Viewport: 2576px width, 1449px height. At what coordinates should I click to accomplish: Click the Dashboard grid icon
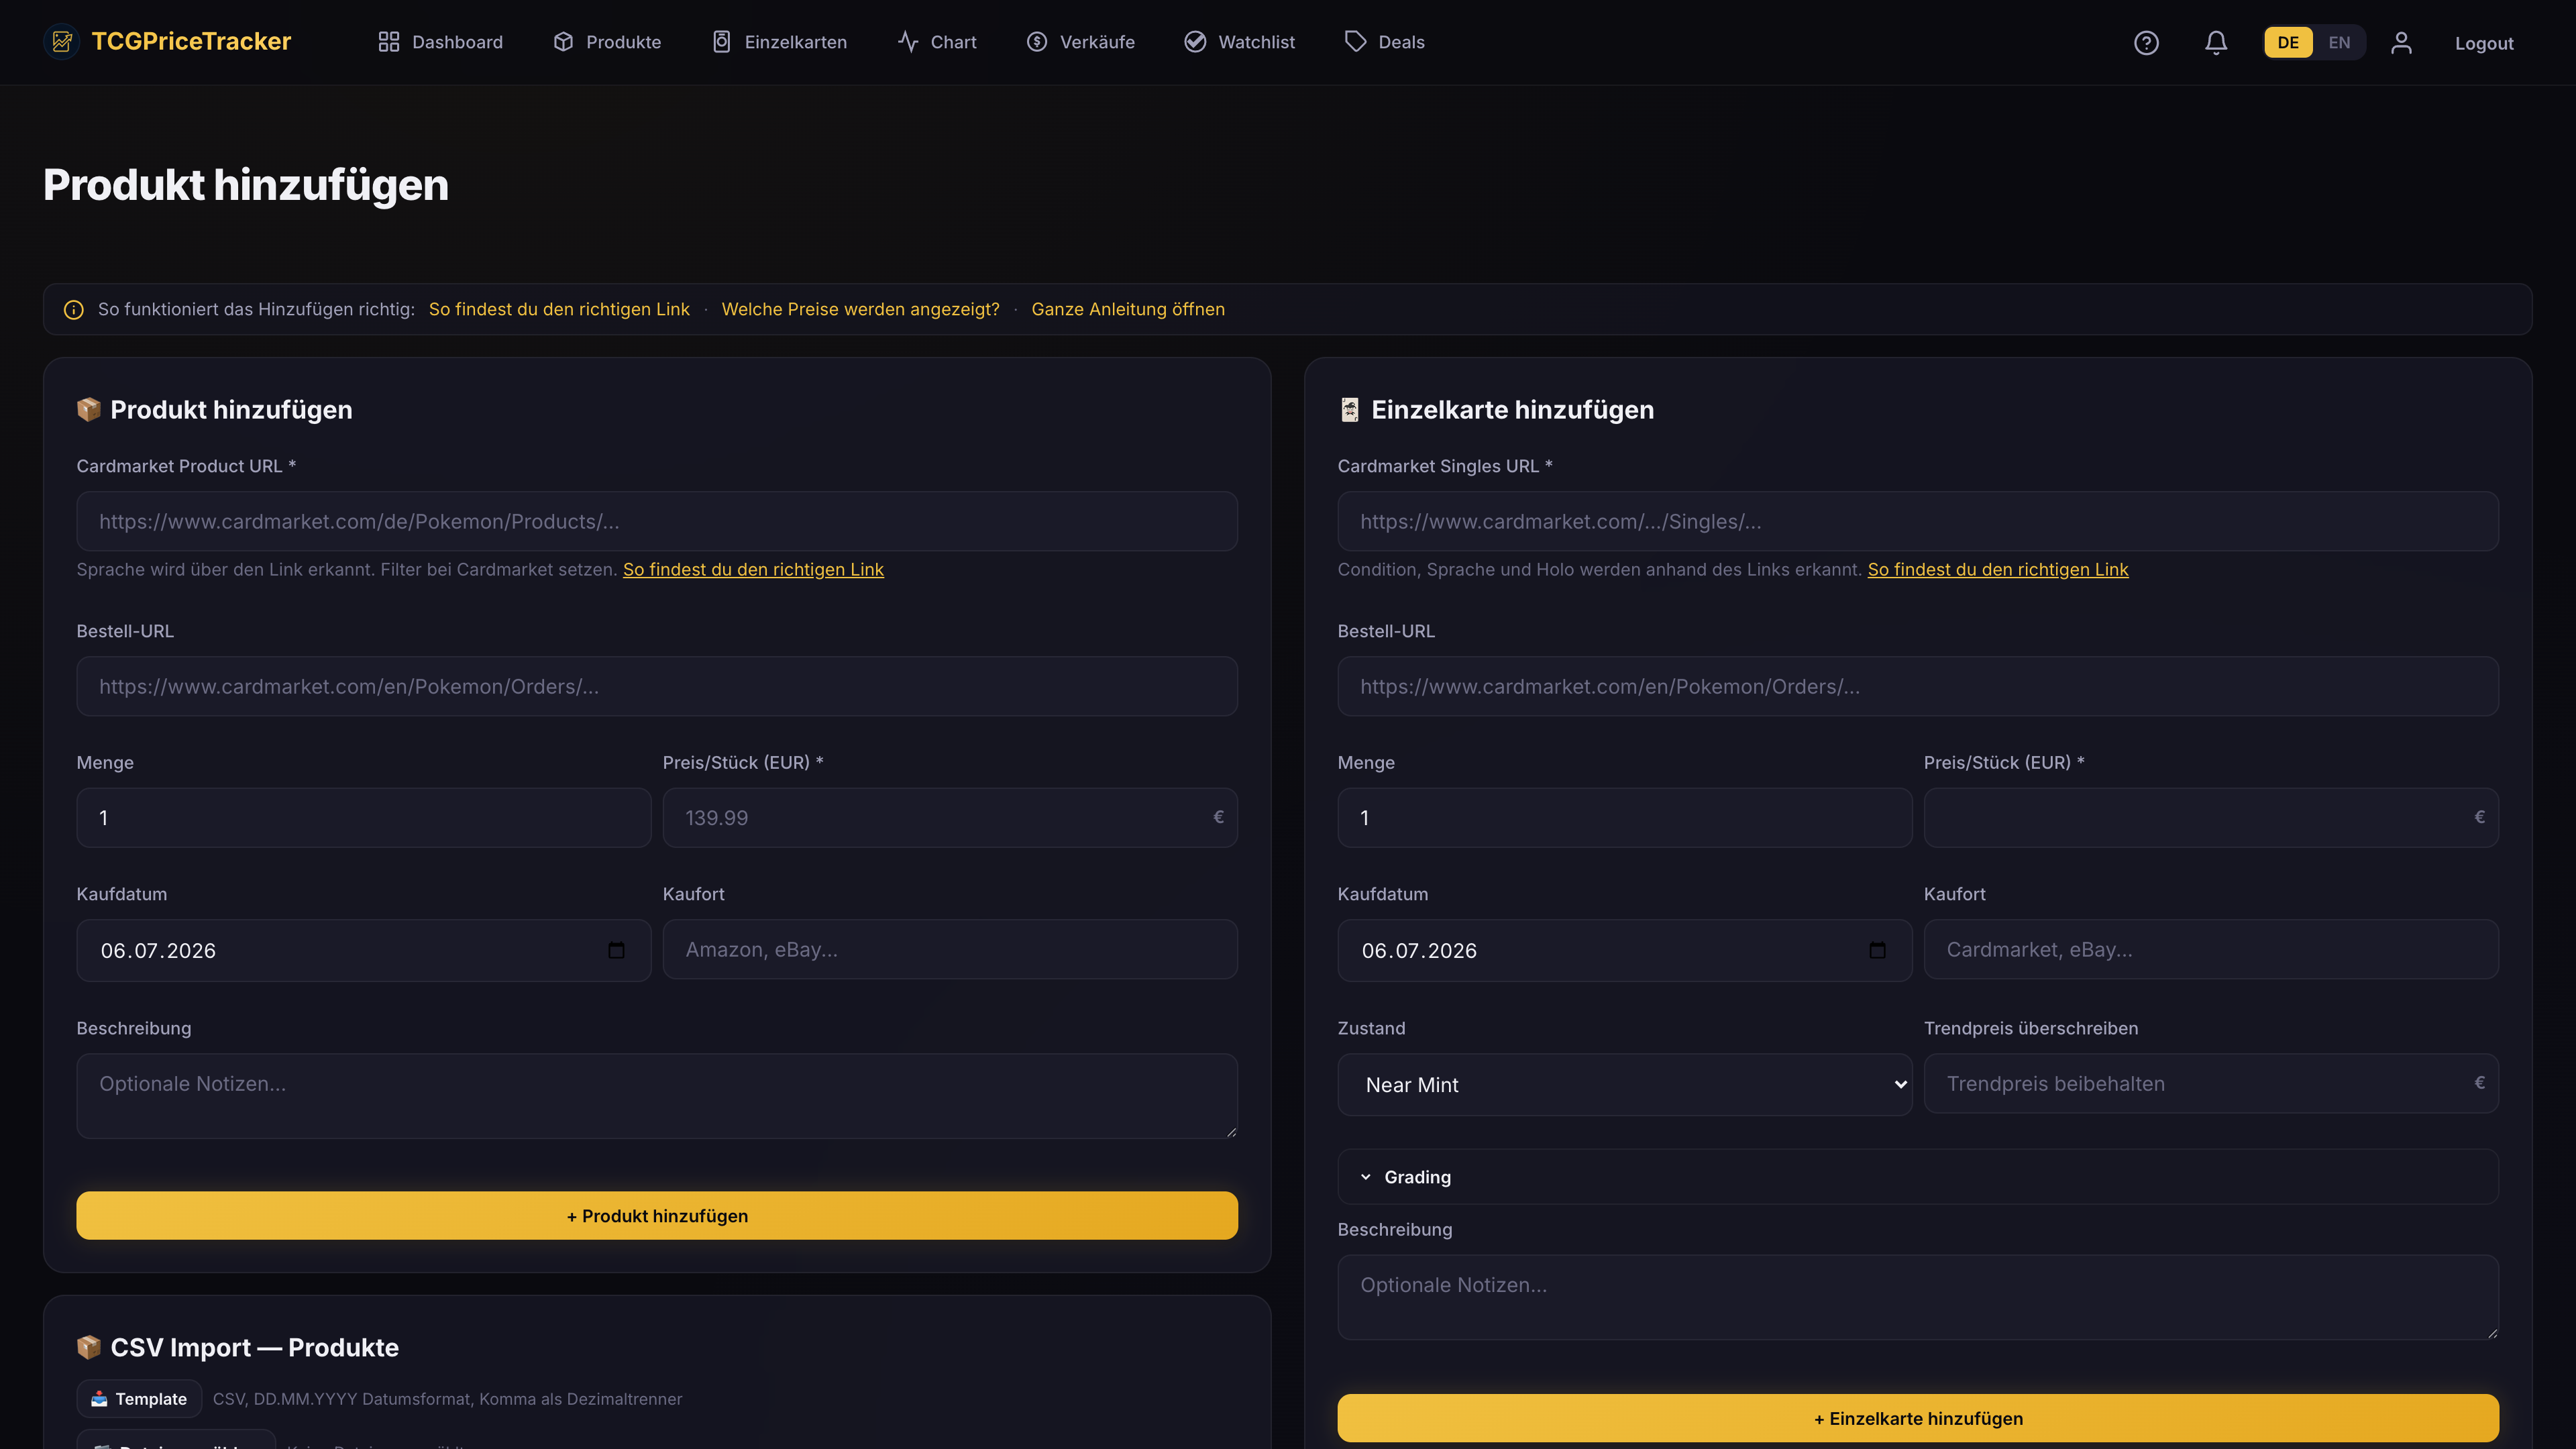pos(389,42)
